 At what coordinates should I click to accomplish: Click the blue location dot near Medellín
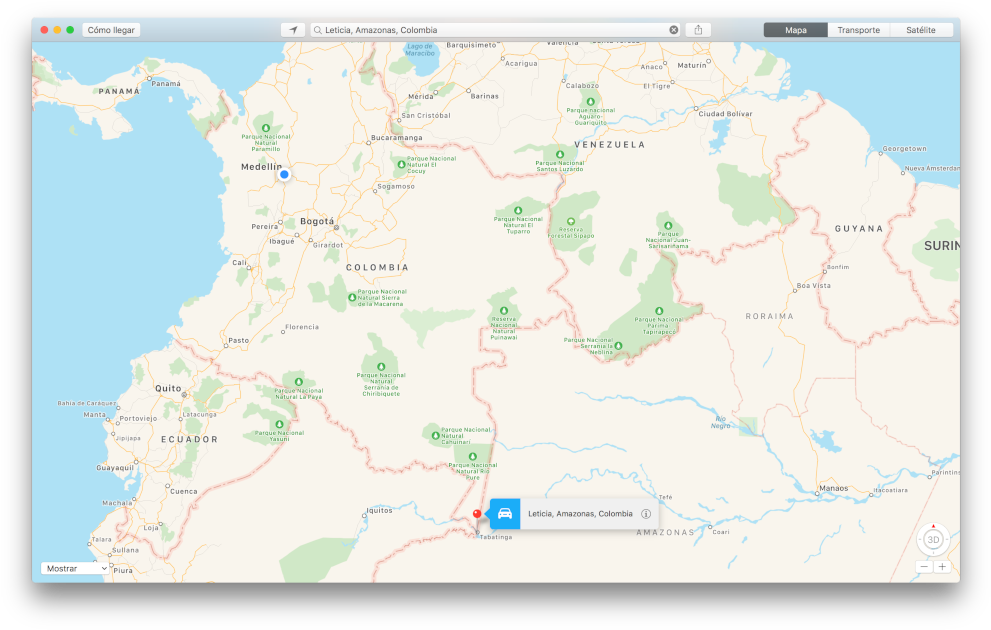point(283,174)
